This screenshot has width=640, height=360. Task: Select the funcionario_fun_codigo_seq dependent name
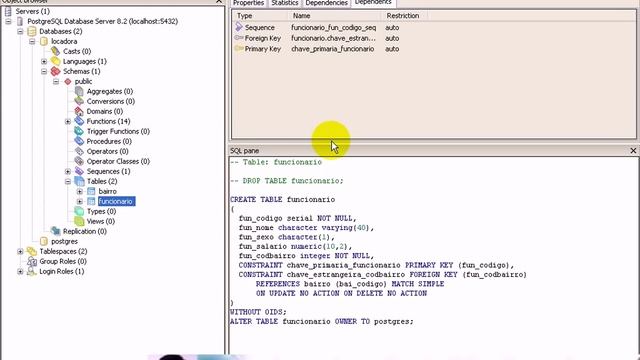tap(333, 27)
